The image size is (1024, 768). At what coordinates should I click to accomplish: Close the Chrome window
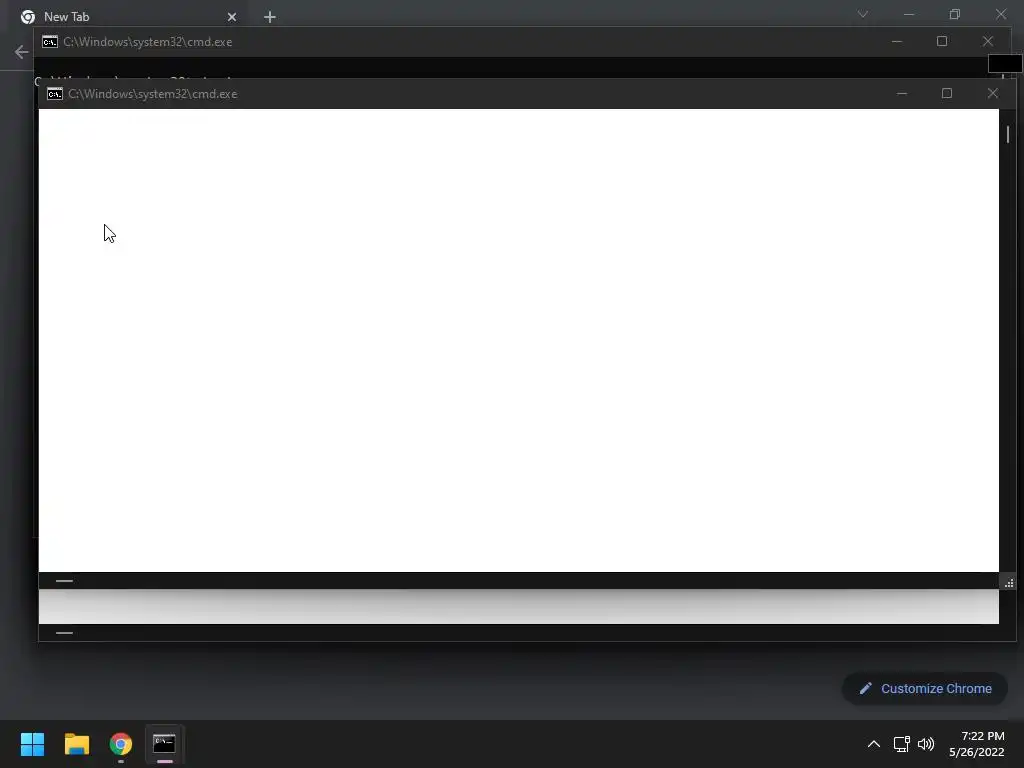coord(1000,14)
